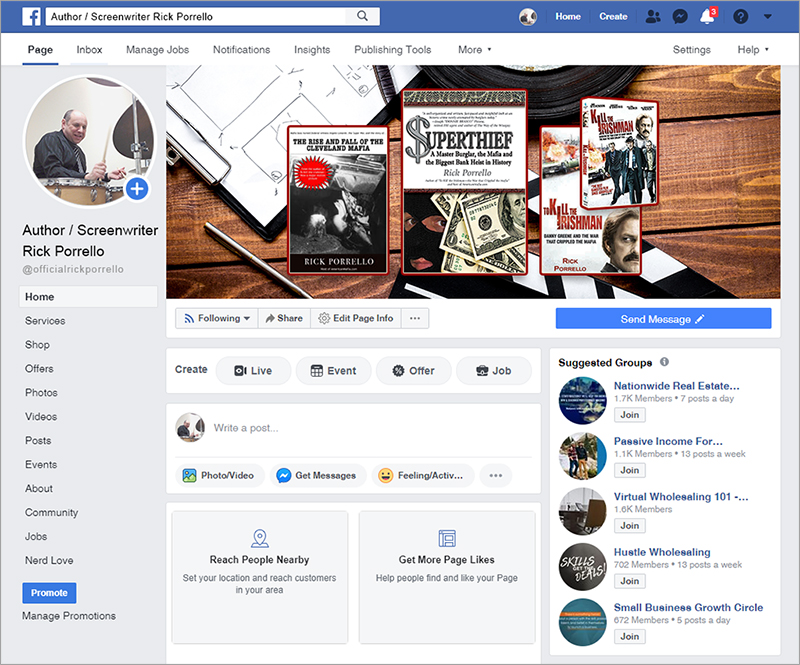Open the account dropdown arrow in top bar
This screenshot has width=800, height=665.
(x=767, y=17)
